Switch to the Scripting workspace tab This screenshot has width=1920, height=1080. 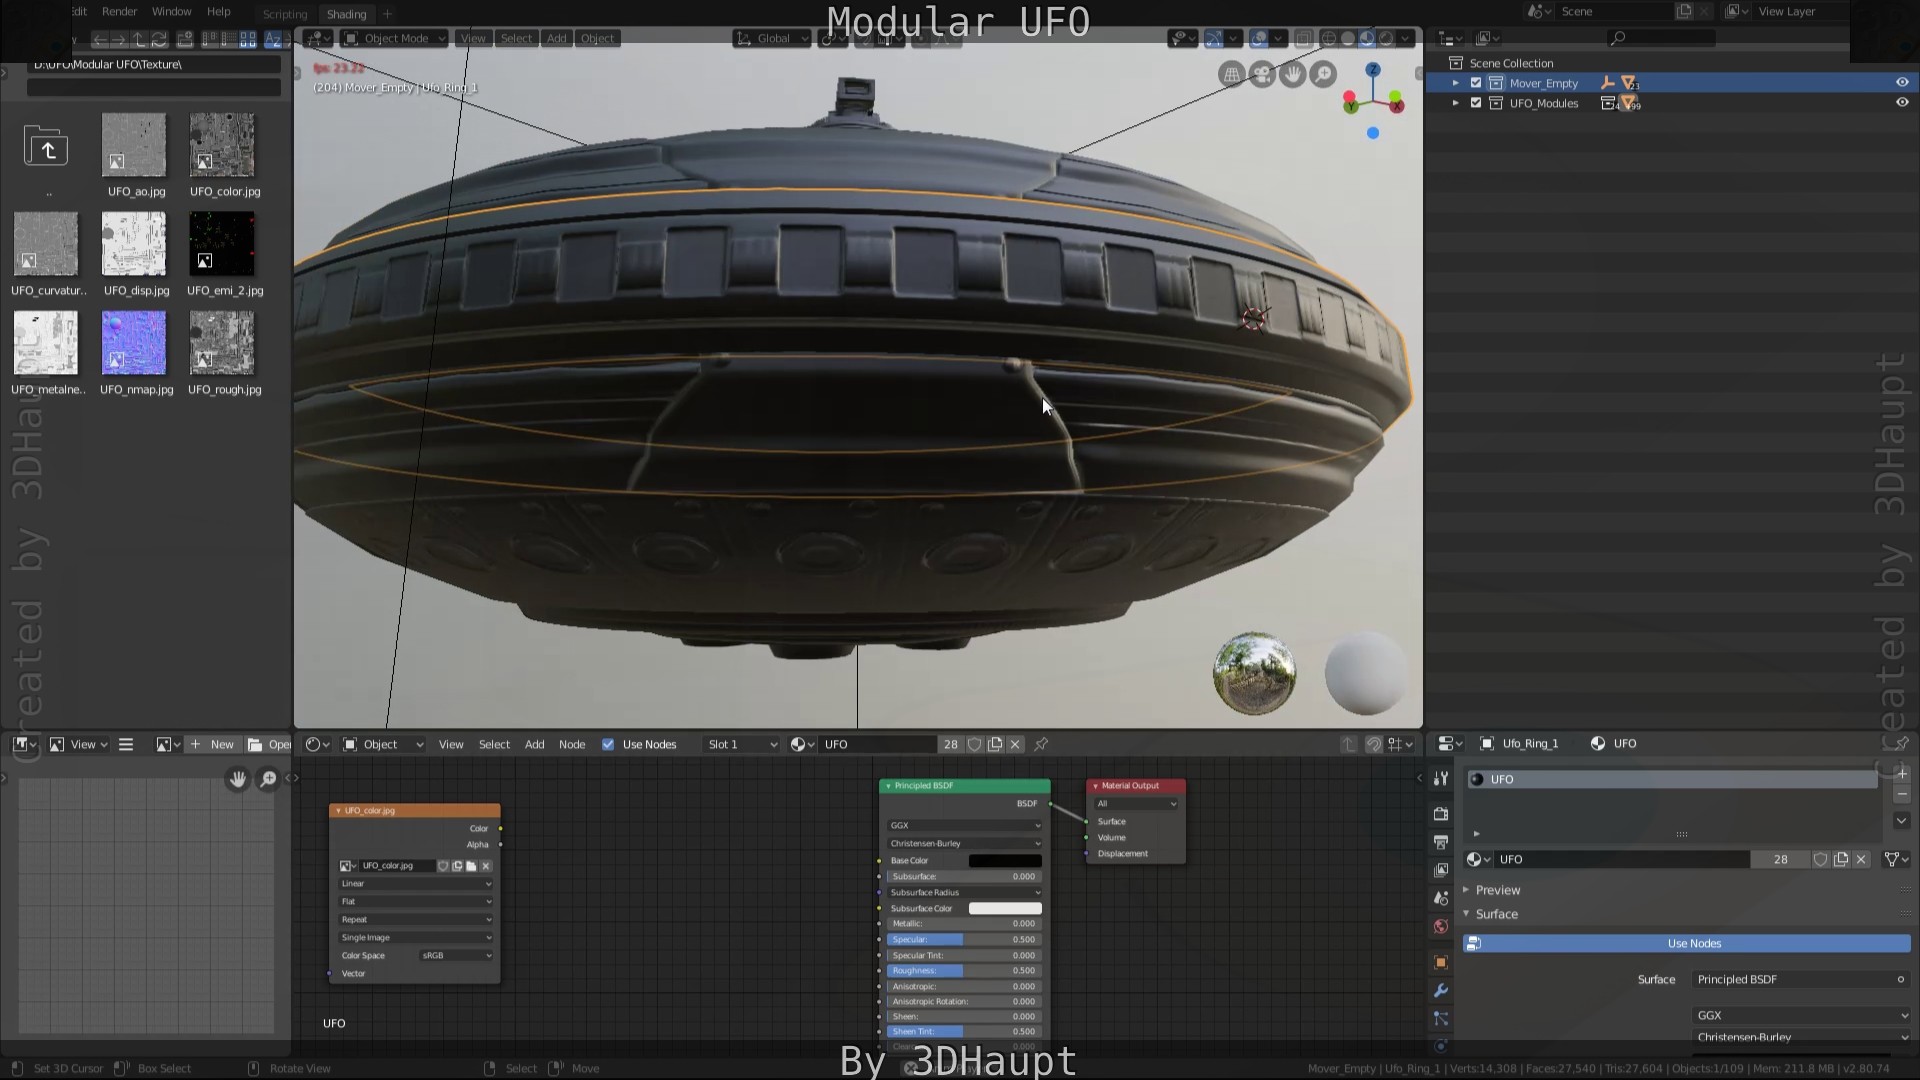pyautogui.click(x=285, y=14)
